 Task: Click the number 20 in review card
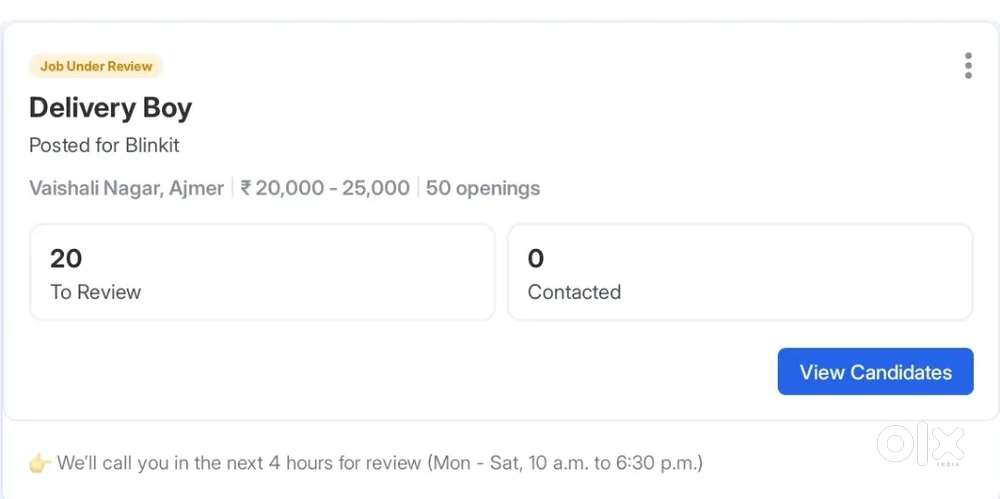tap(66, 259)
